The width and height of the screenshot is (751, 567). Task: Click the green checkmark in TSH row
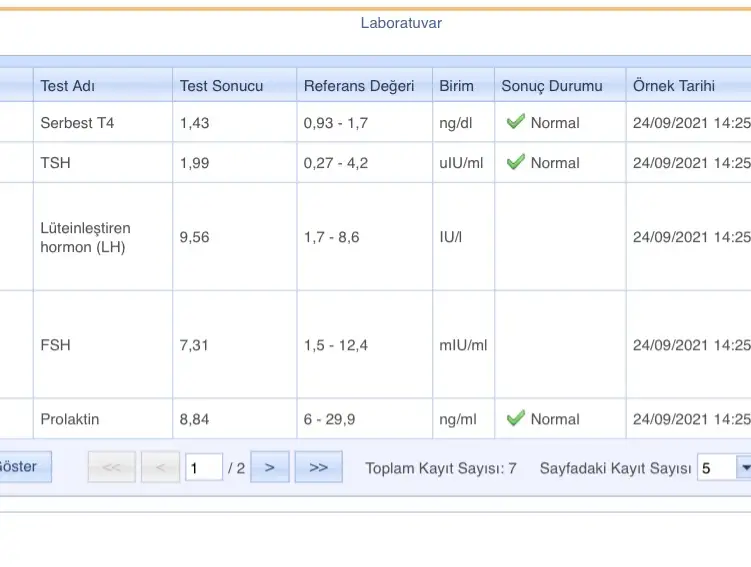[x=515, y=162]
